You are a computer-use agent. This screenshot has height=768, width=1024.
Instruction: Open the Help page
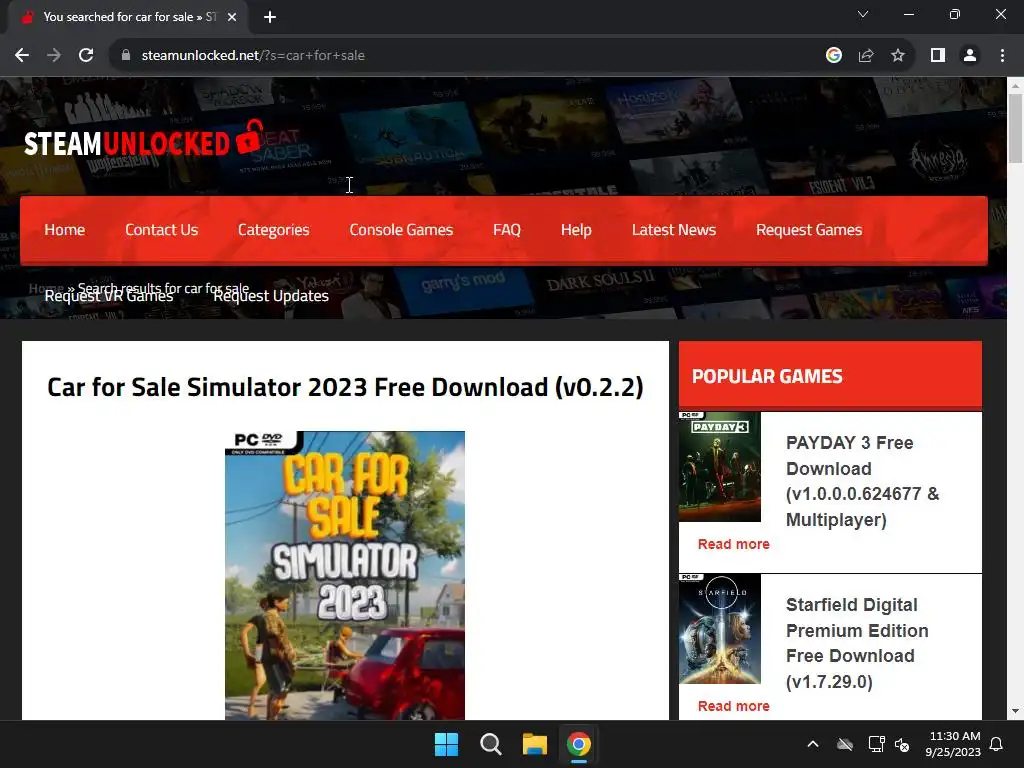(576, 230)
